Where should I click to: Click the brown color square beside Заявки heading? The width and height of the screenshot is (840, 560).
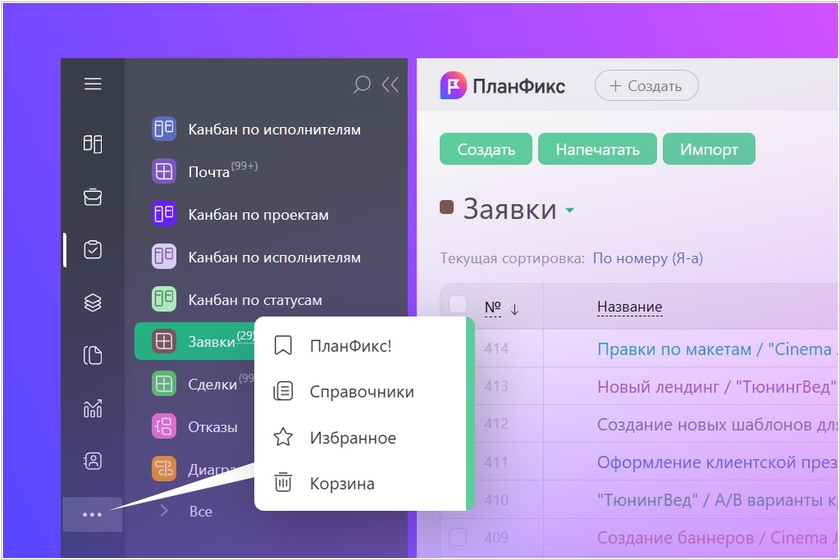click(447, 207)
